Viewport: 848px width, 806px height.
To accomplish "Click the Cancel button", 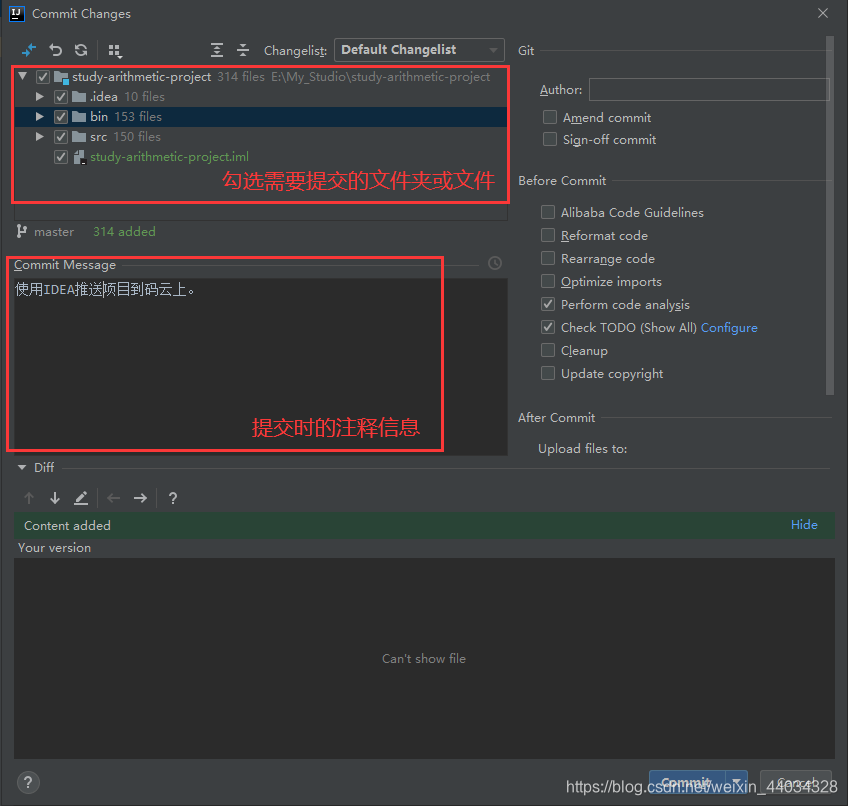I will [796, 782].
